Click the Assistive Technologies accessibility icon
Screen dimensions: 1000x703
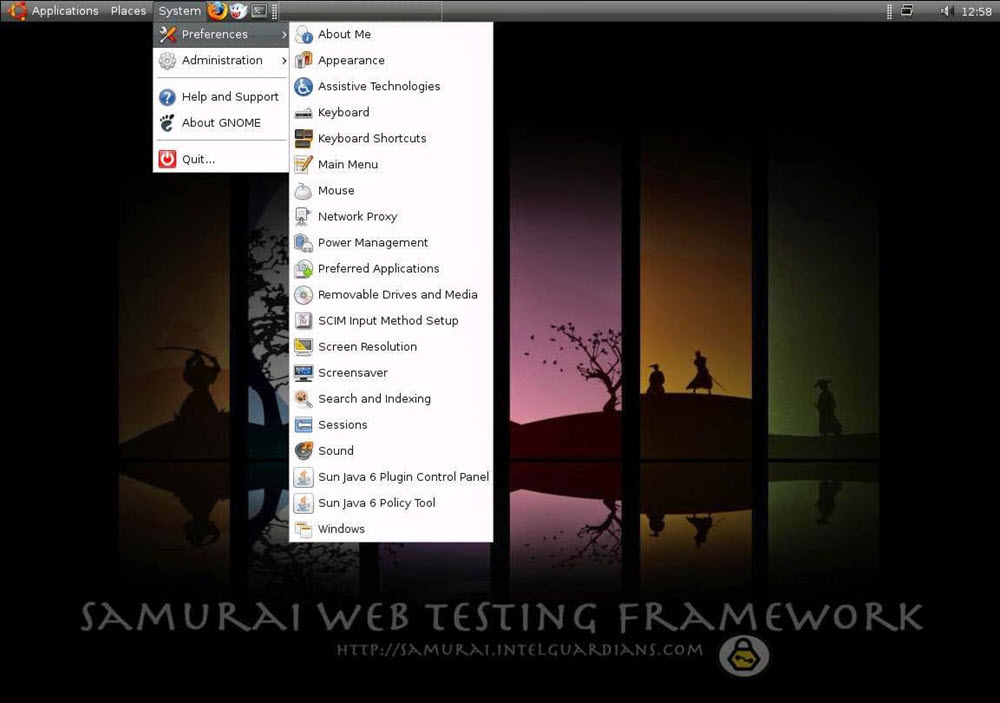pos(304,86)
